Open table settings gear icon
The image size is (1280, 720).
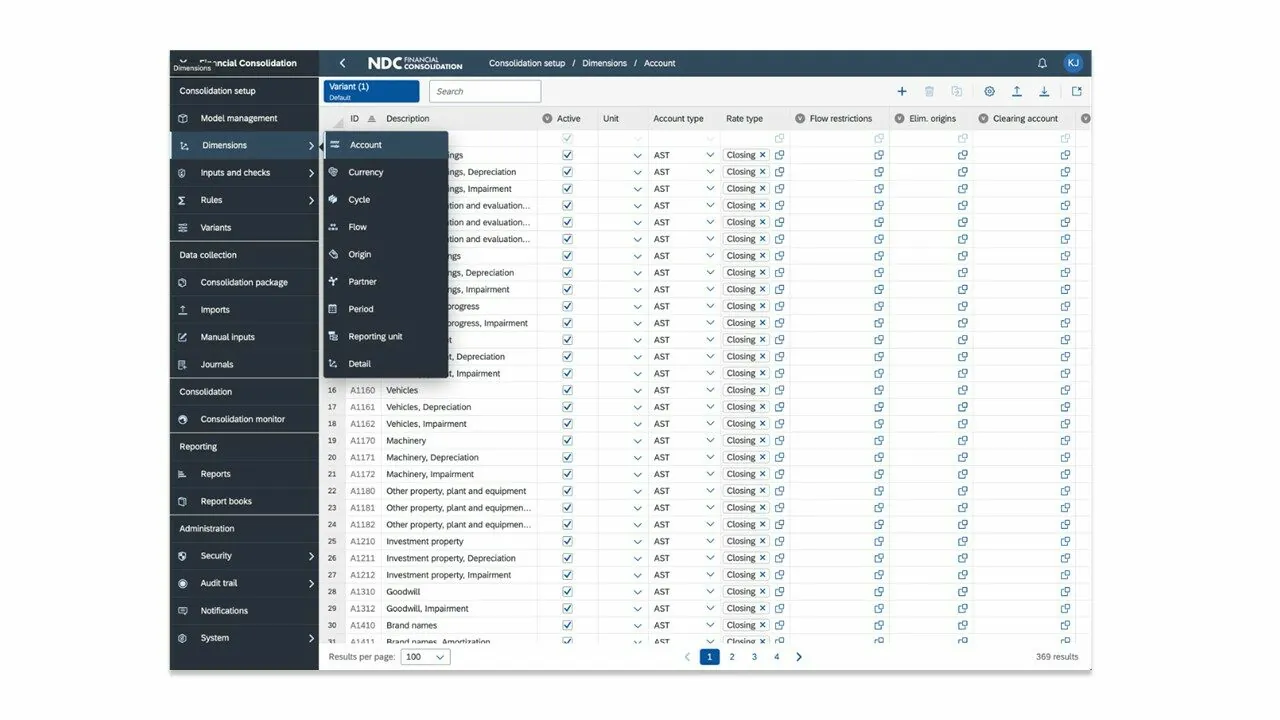(x=989, y=91)
